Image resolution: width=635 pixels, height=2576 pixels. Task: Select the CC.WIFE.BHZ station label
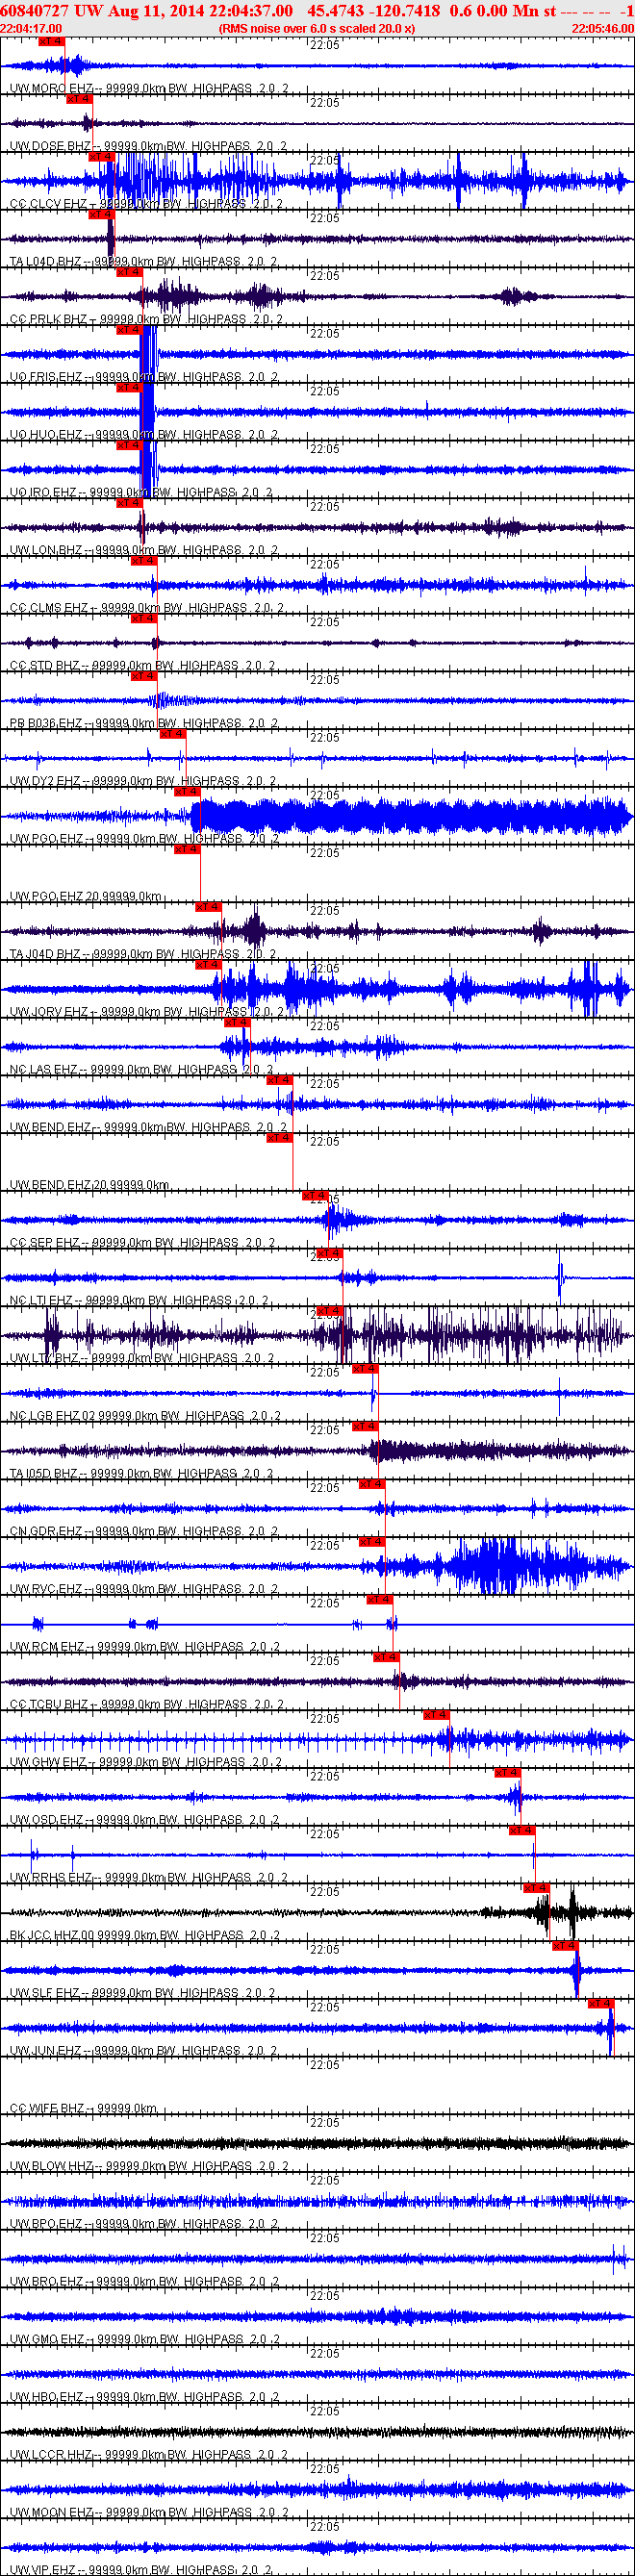(83, 2109)
